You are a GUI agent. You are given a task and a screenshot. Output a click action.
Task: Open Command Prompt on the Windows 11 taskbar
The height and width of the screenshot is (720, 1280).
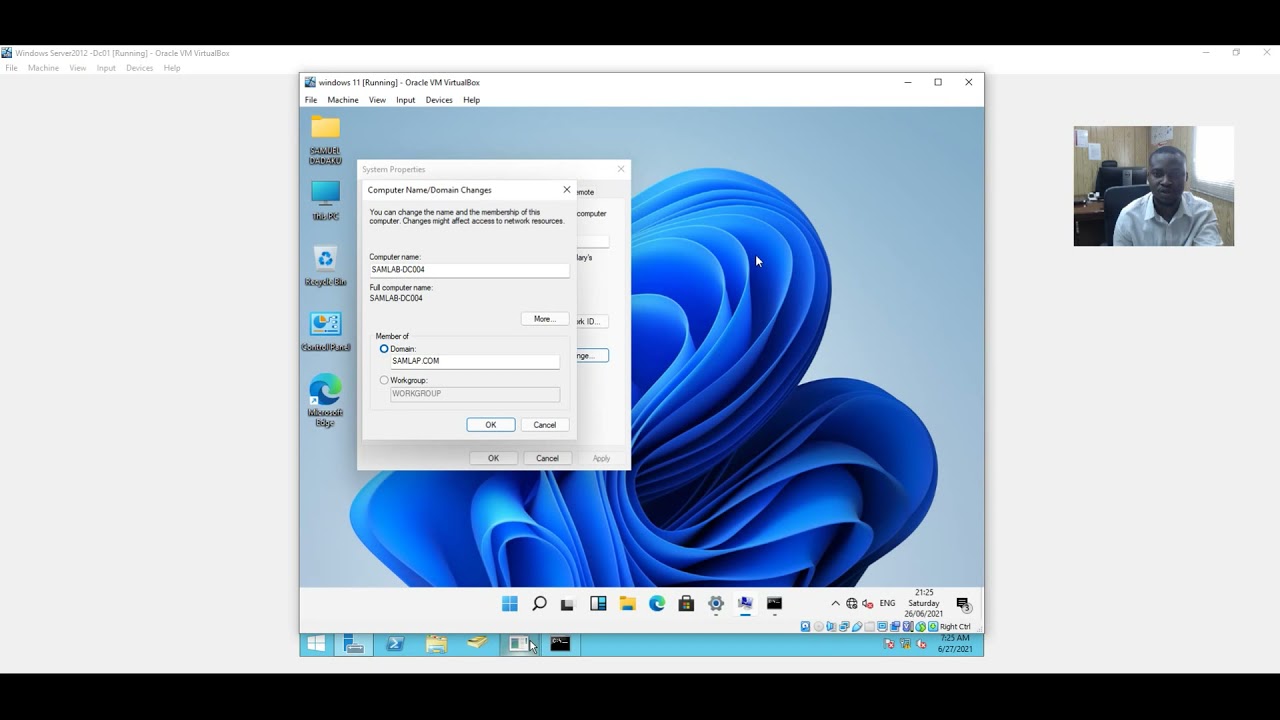click(x=774, y=603)
